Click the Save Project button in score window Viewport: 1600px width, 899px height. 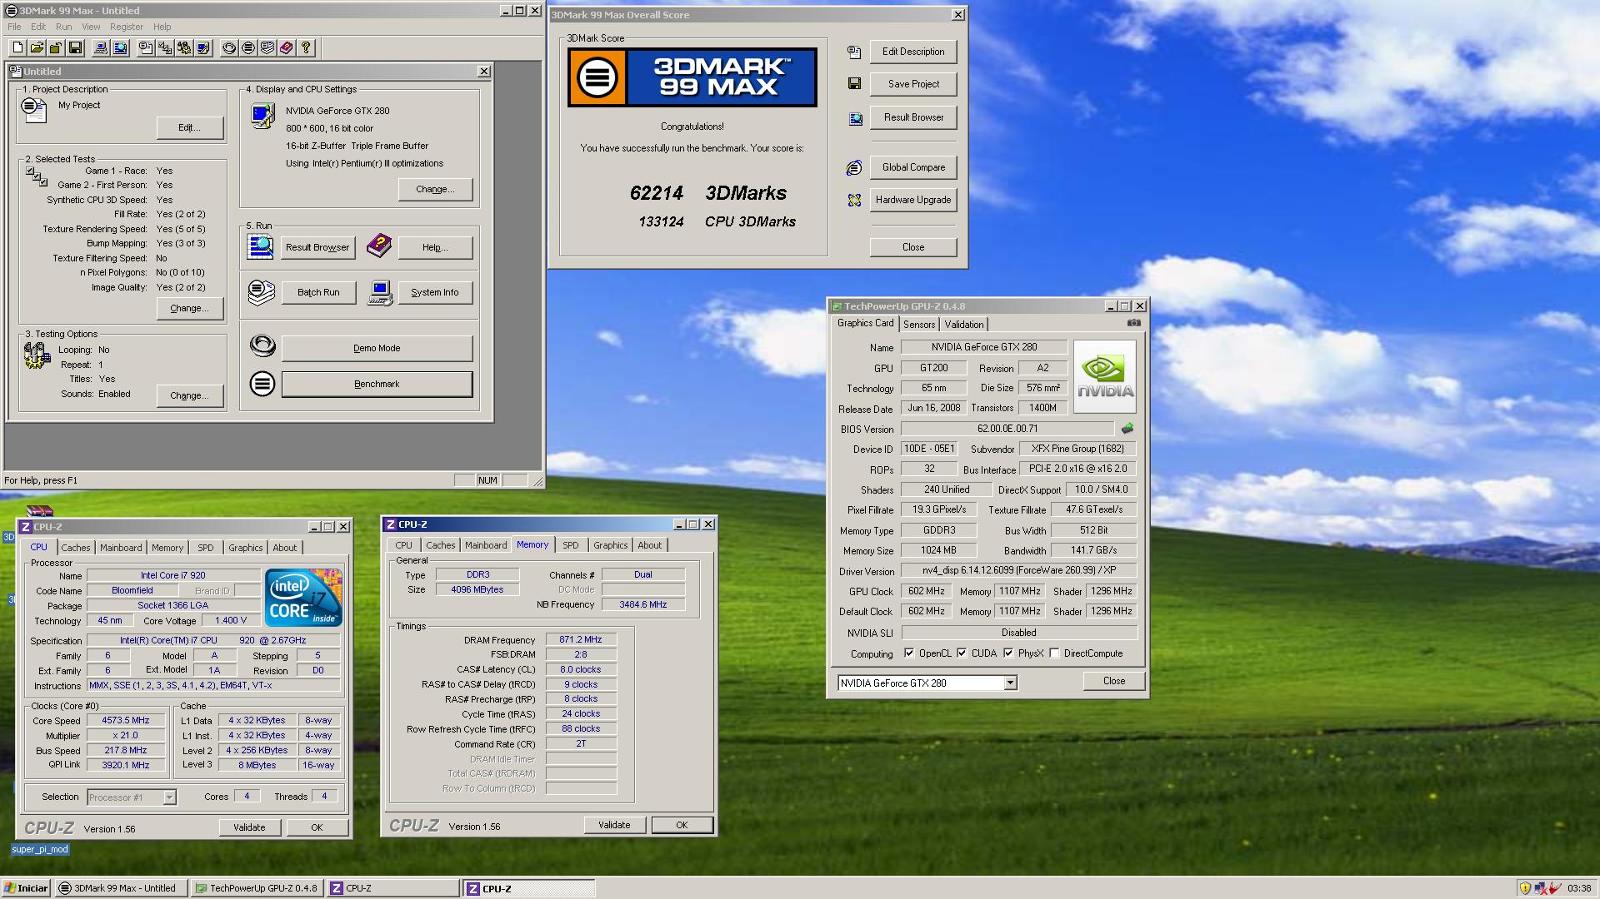(x=913, y=84)
